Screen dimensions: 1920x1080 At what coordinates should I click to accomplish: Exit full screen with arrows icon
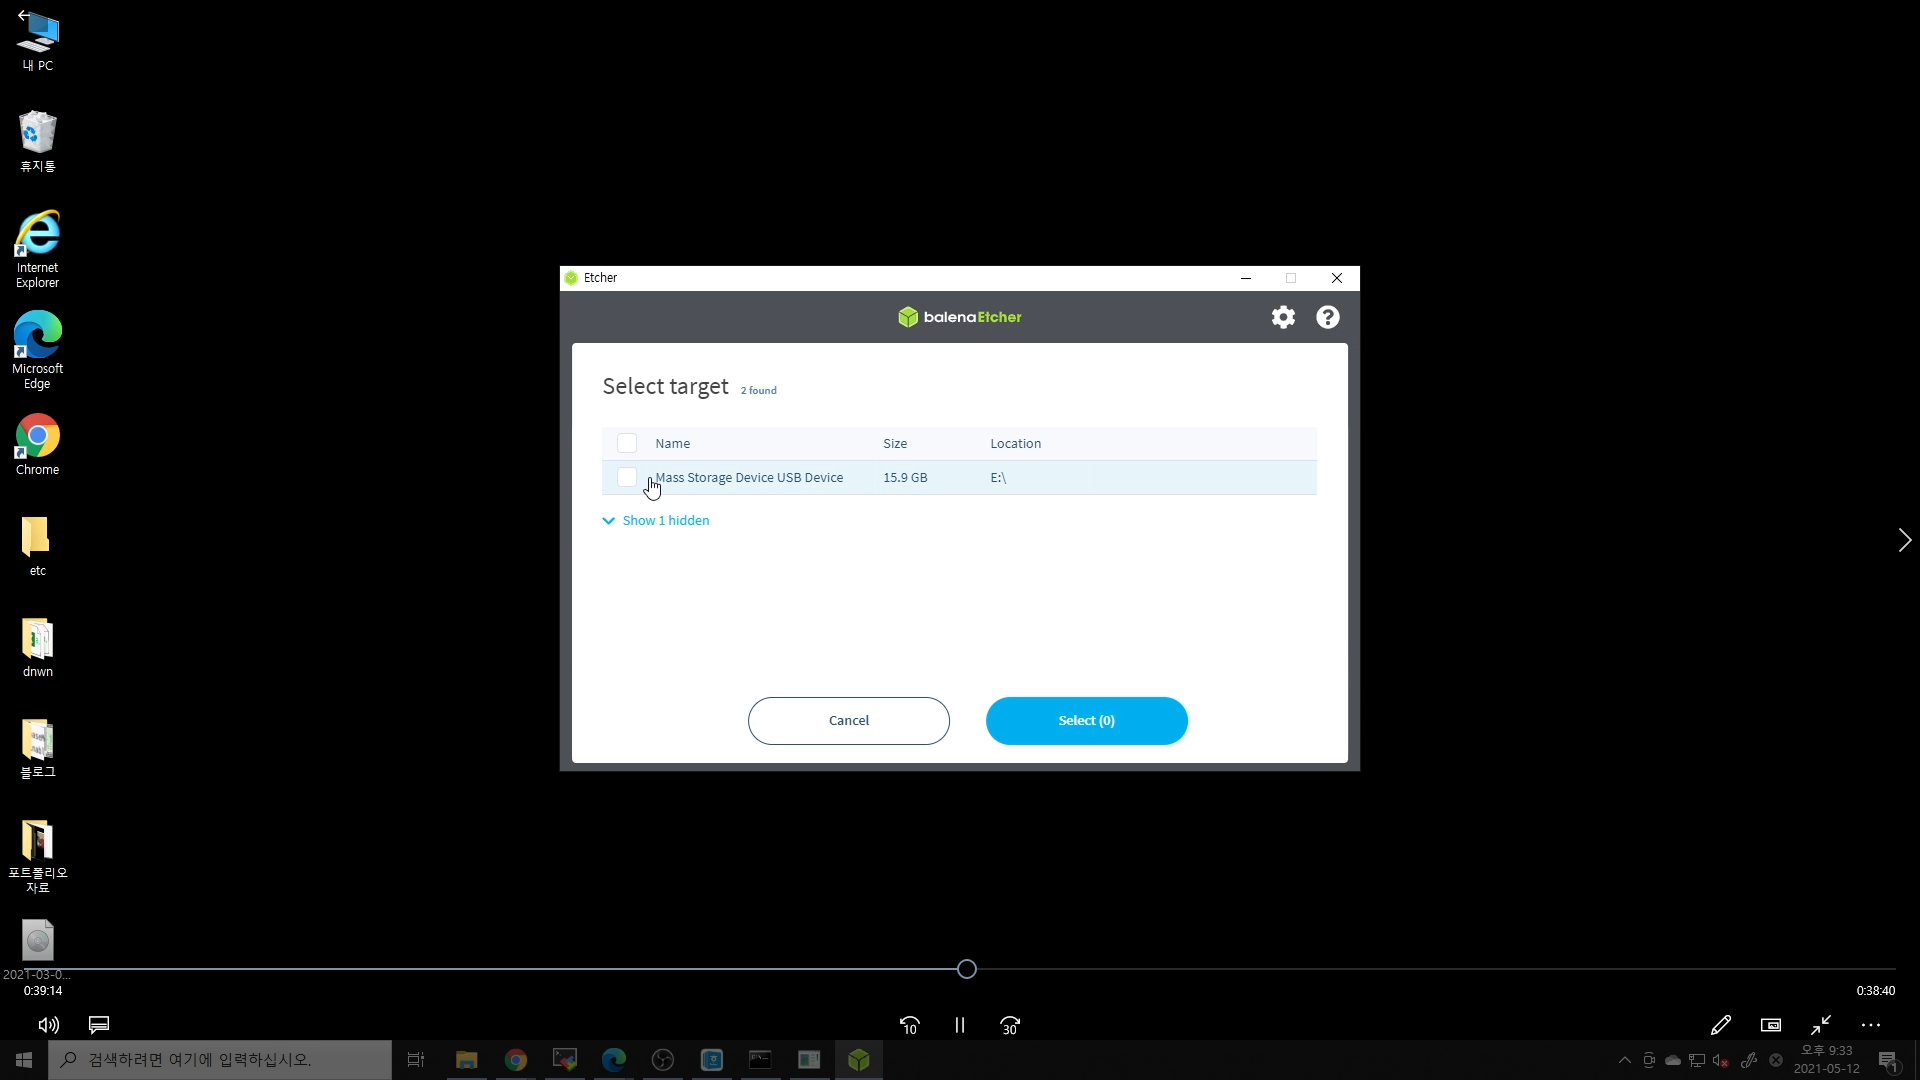[x=1821, y=1025]
